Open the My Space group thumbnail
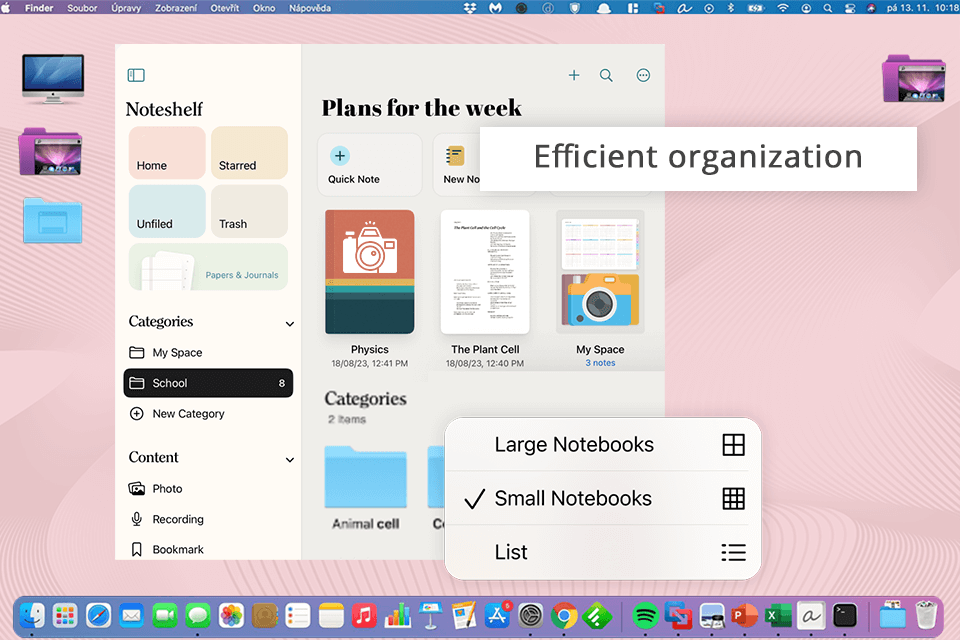 pos(600,272)
